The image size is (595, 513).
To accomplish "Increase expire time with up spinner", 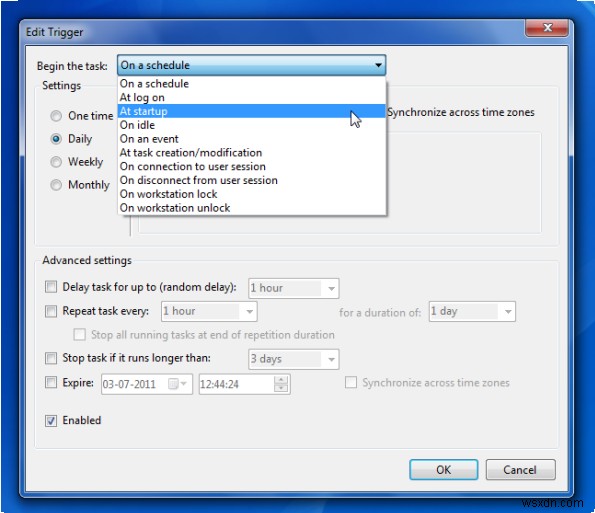I will click(281, 380).
